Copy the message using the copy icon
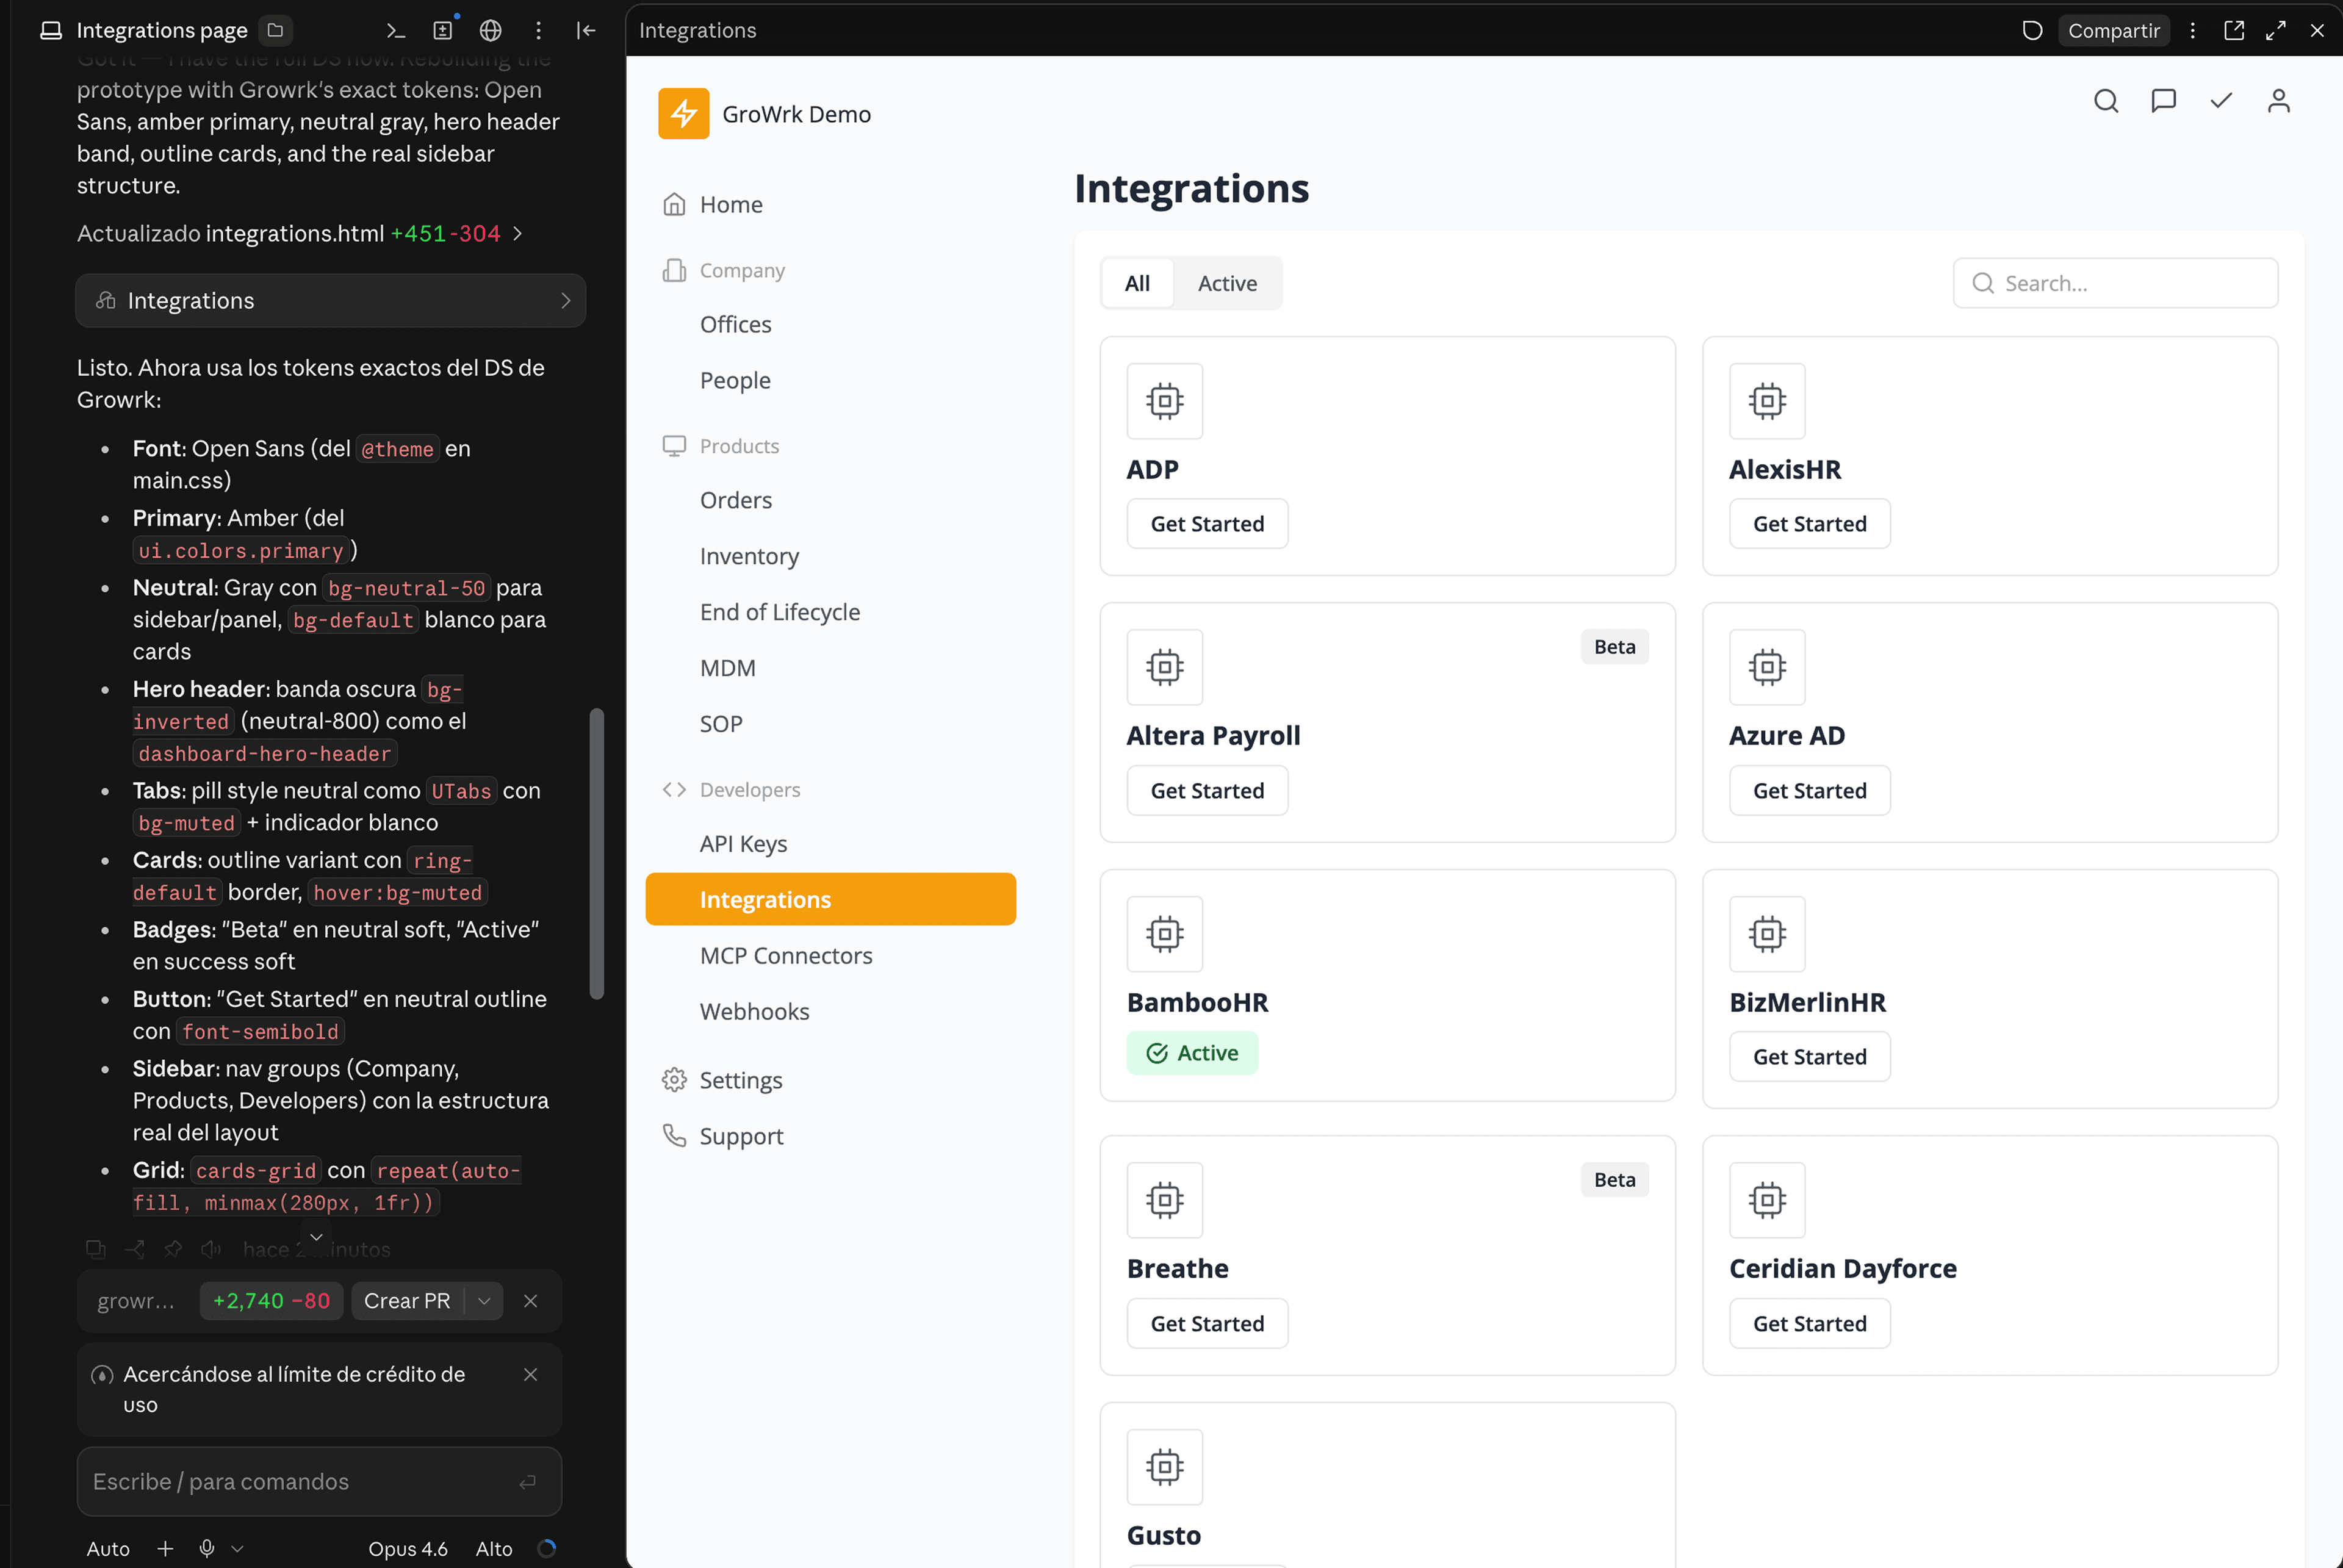This screenshot has height=1568, width=2343. point(96,1249)
